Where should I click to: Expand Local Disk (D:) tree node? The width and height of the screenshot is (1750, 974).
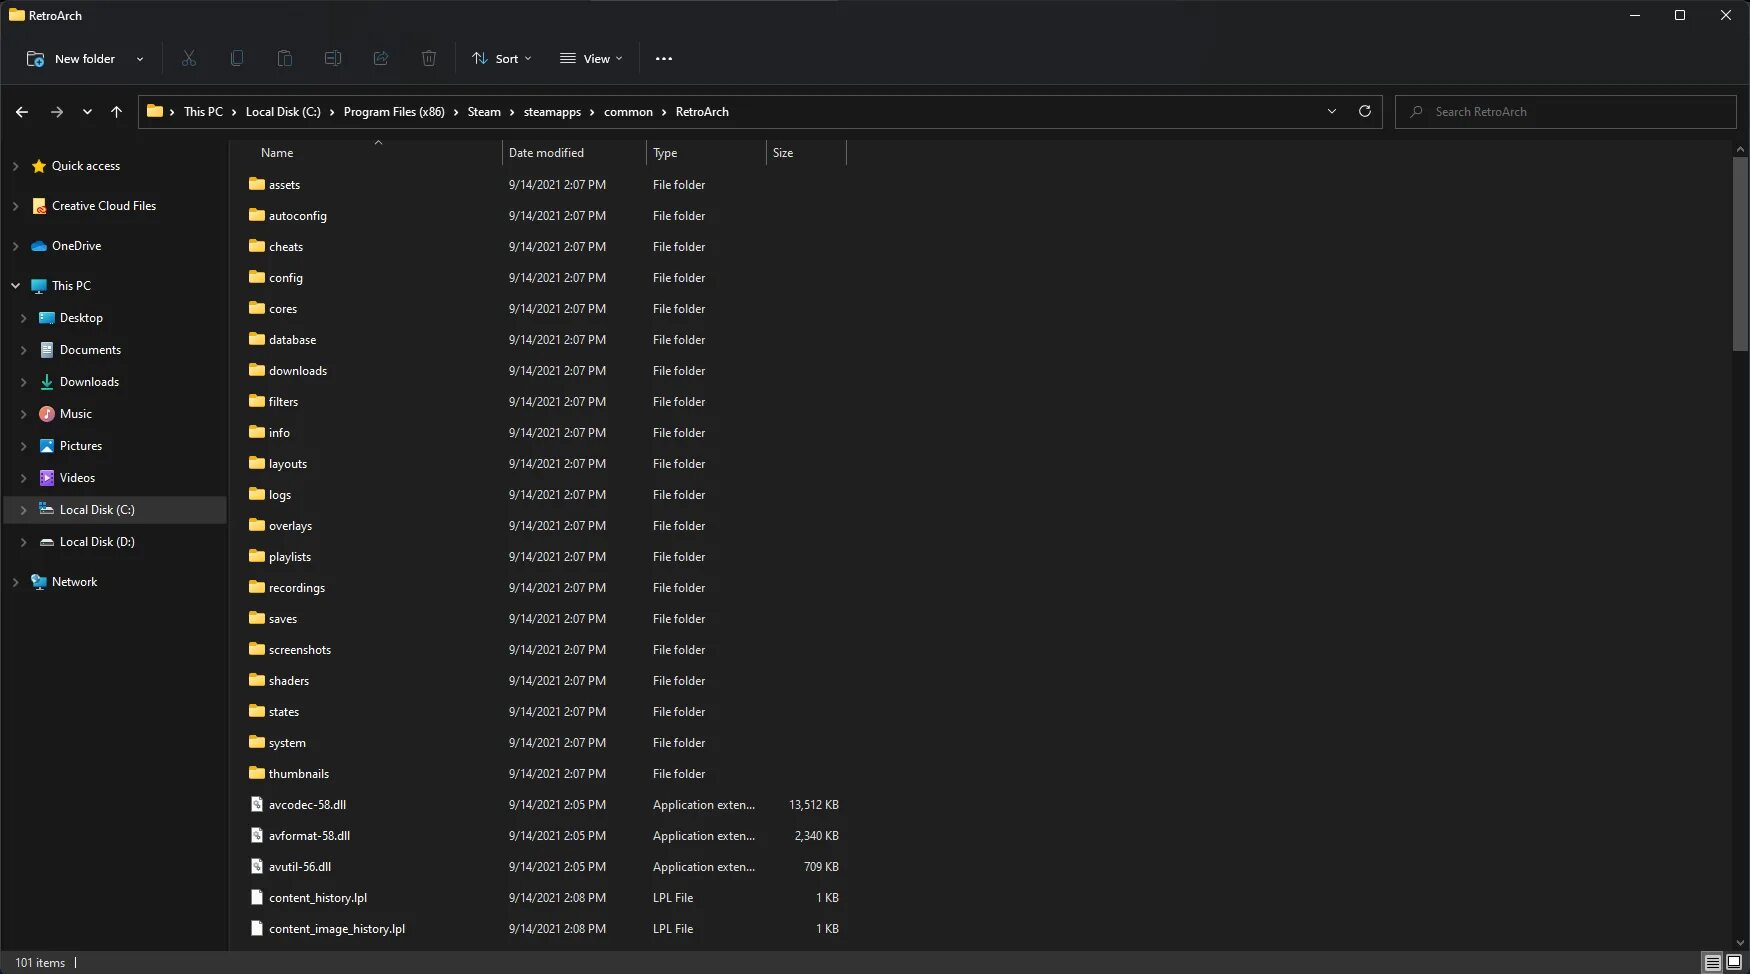[x=24, y=542]
